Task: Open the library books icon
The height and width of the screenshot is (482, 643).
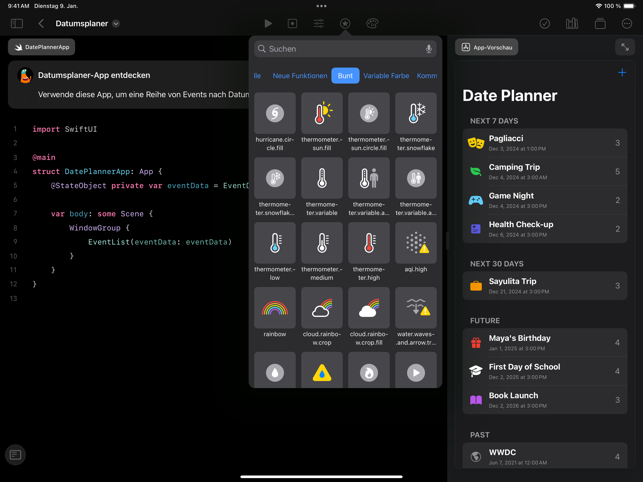Action: [572, 23]
